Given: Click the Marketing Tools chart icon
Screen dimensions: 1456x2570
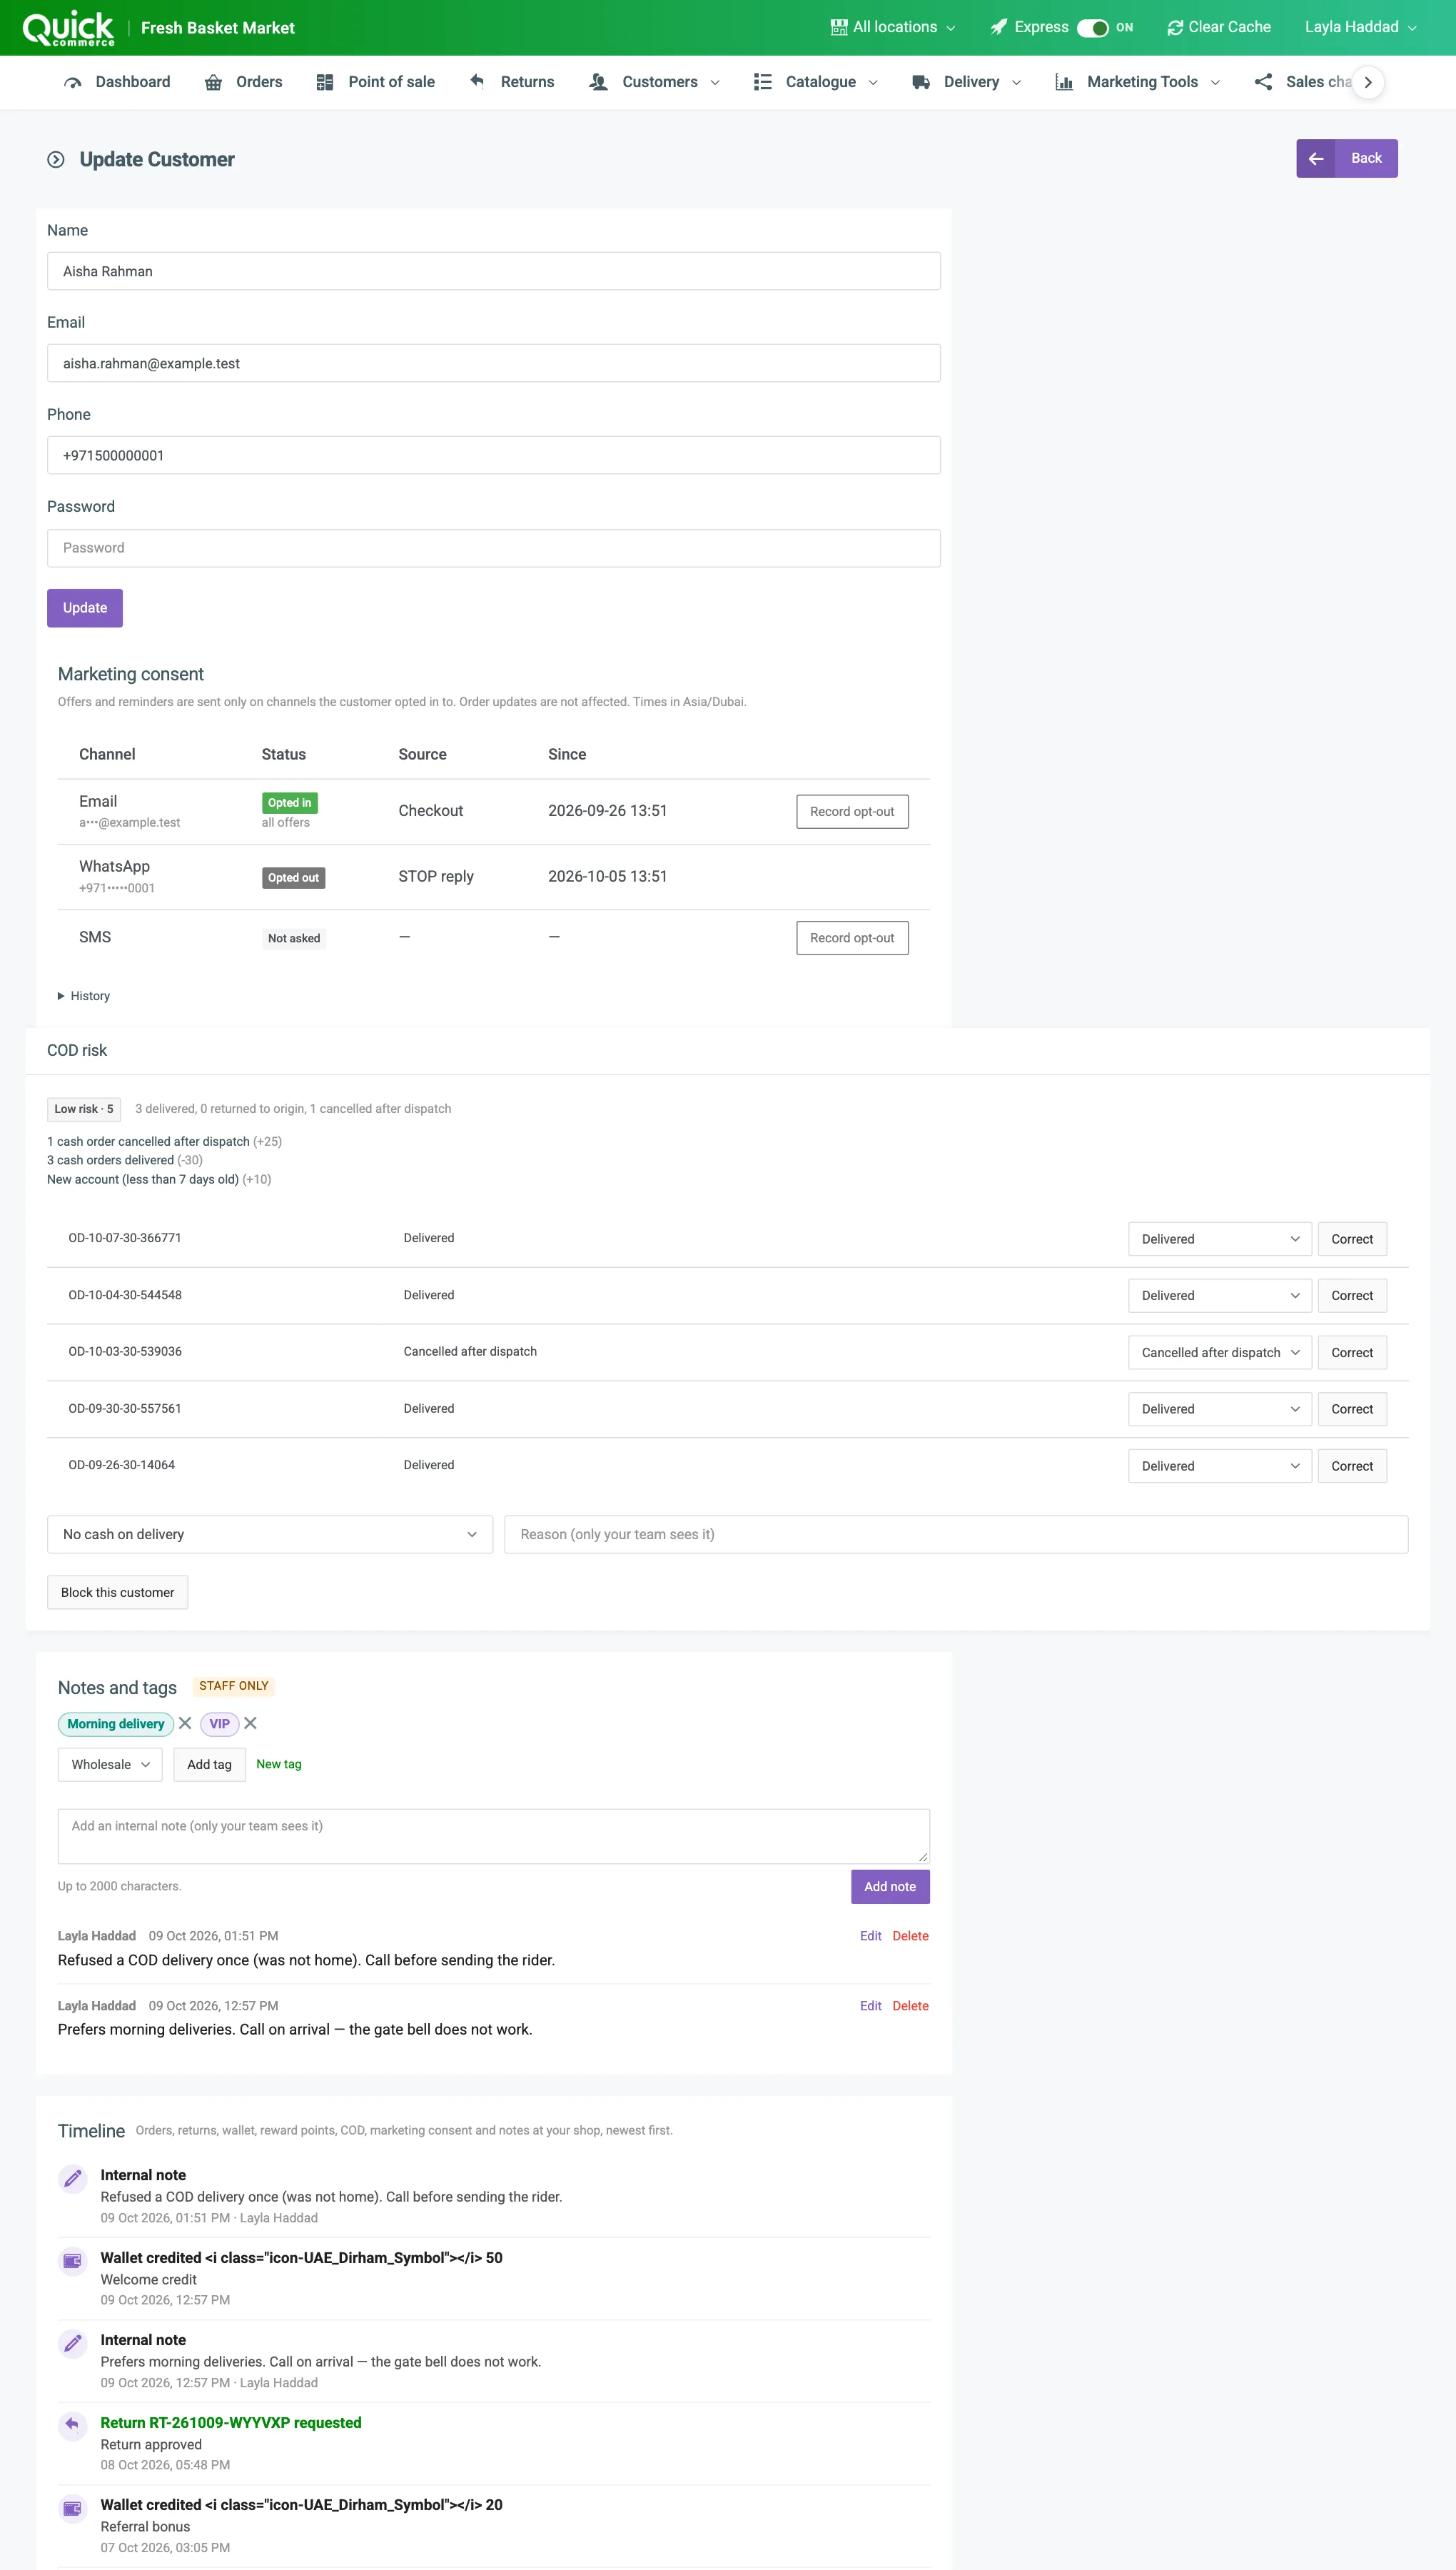Looking at the screenshot, I should tap(1064, 83).
